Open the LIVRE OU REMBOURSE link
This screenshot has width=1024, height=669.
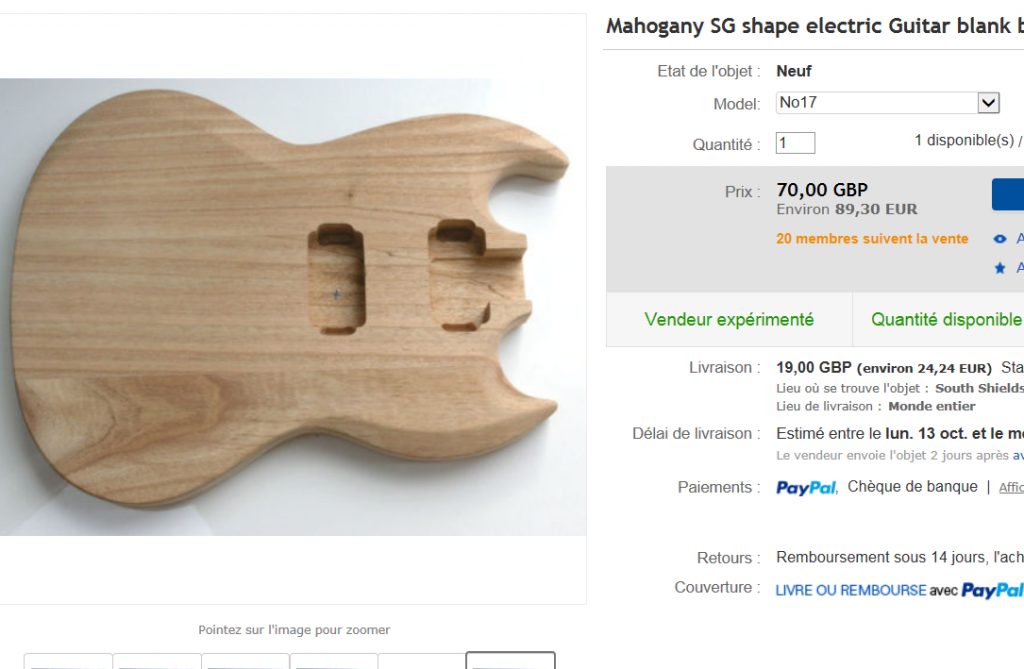click(x=851, y=591)
